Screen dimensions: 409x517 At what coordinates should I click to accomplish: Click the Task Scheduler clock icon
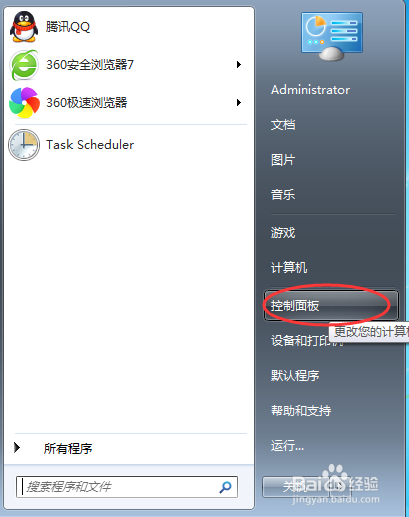[24, 145]
